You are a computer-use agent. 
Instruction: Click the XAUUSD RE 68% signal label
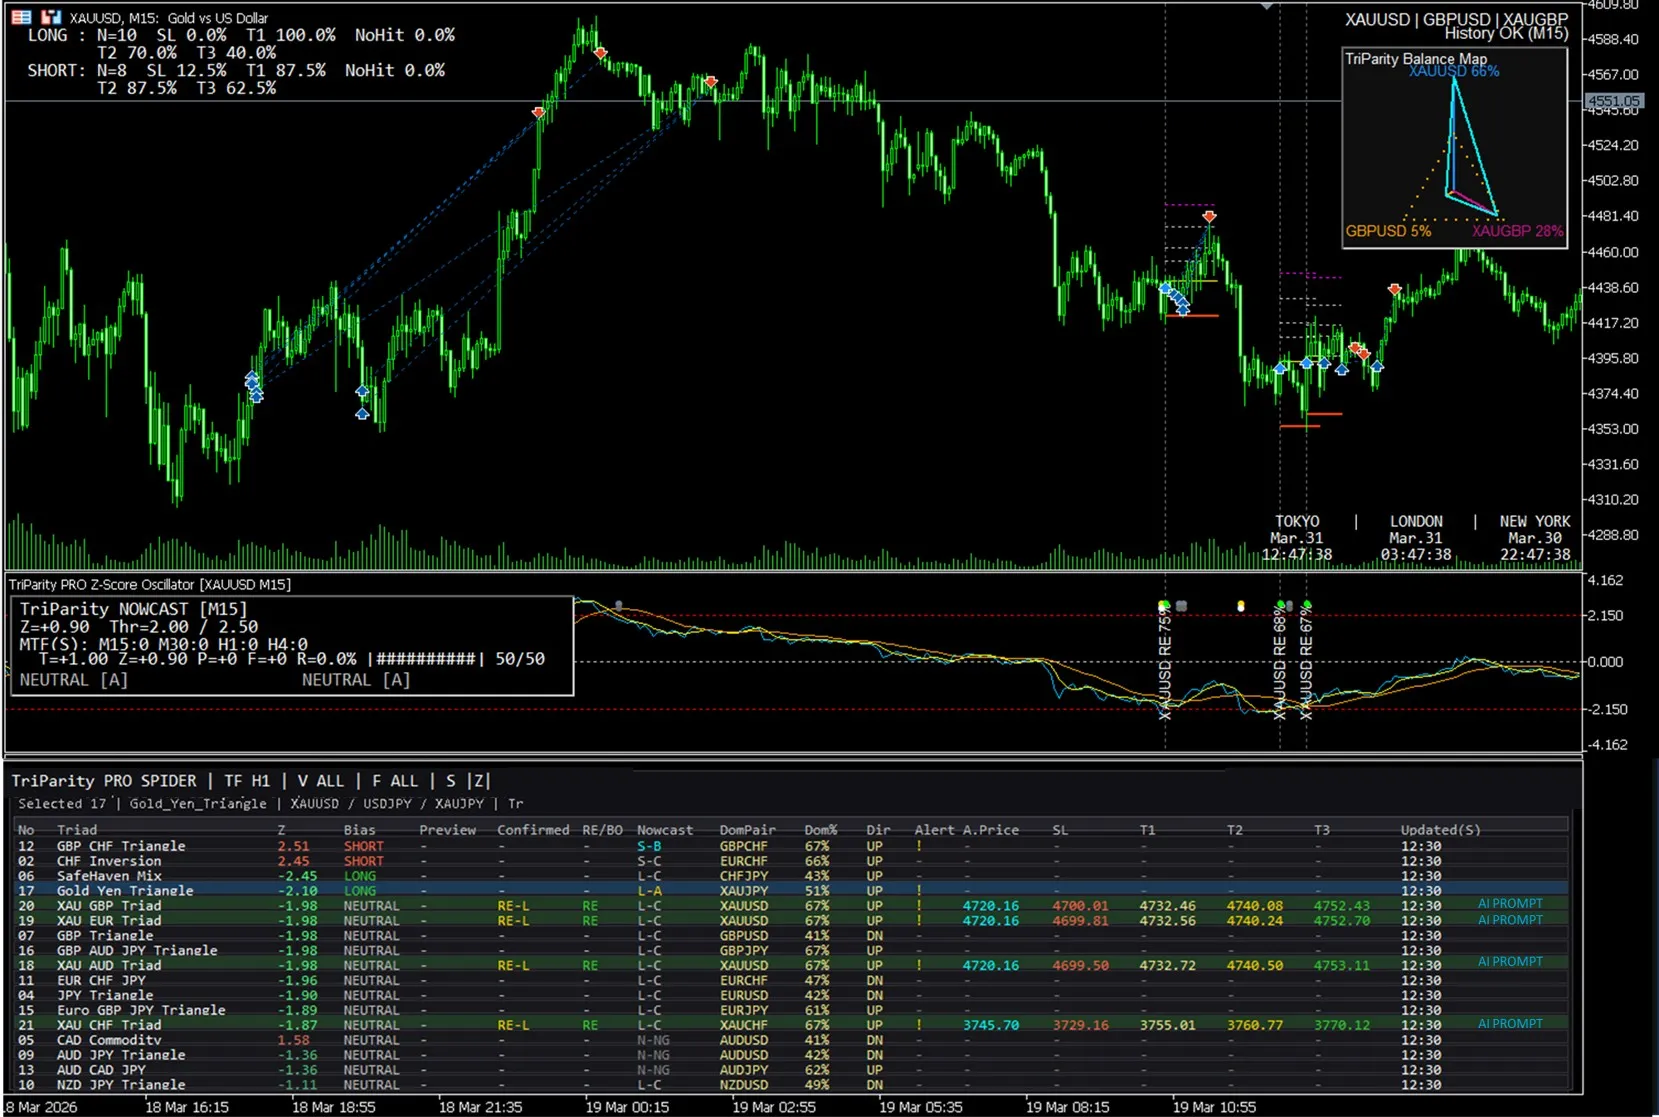tap(1280, 665)
